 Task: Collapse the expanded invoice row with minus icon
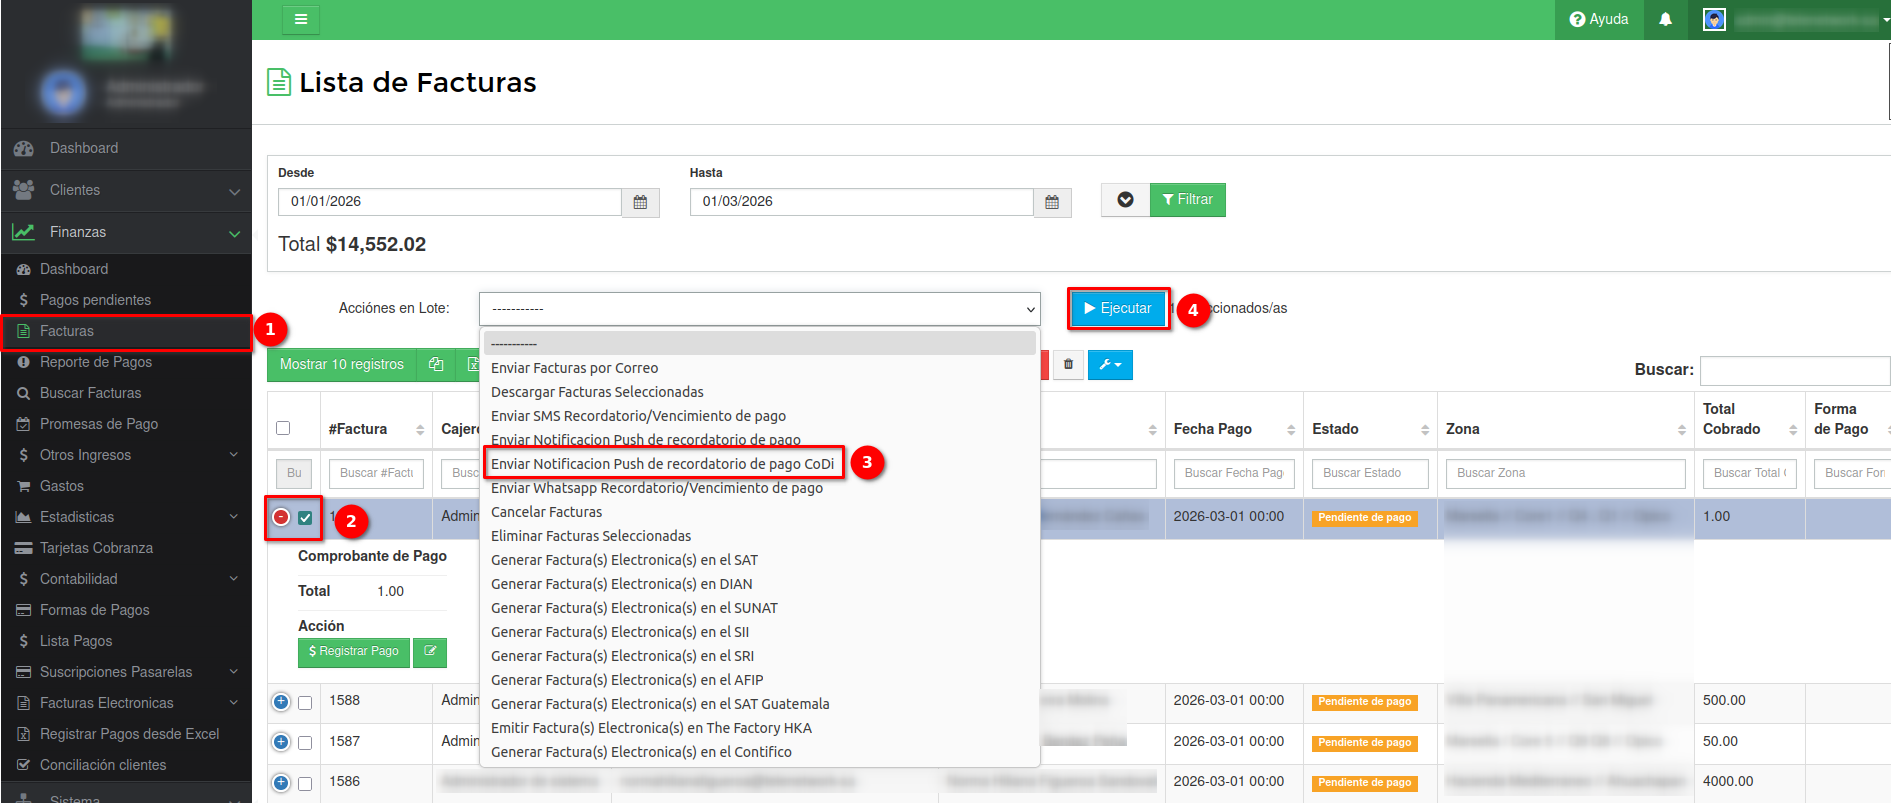[x=281, y=517]
